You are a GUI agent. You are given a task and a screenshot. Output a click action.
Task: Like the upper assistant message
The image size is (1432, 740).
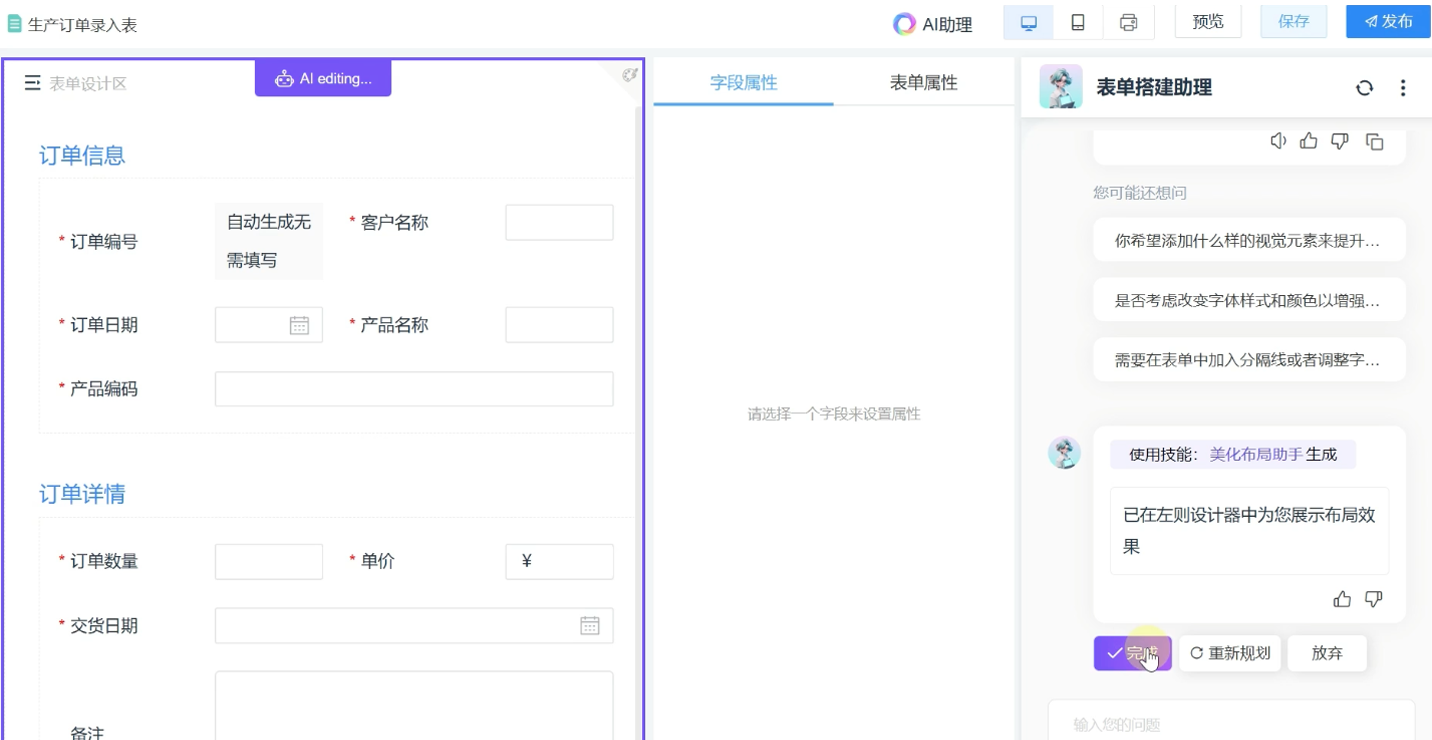(1309, 141)
